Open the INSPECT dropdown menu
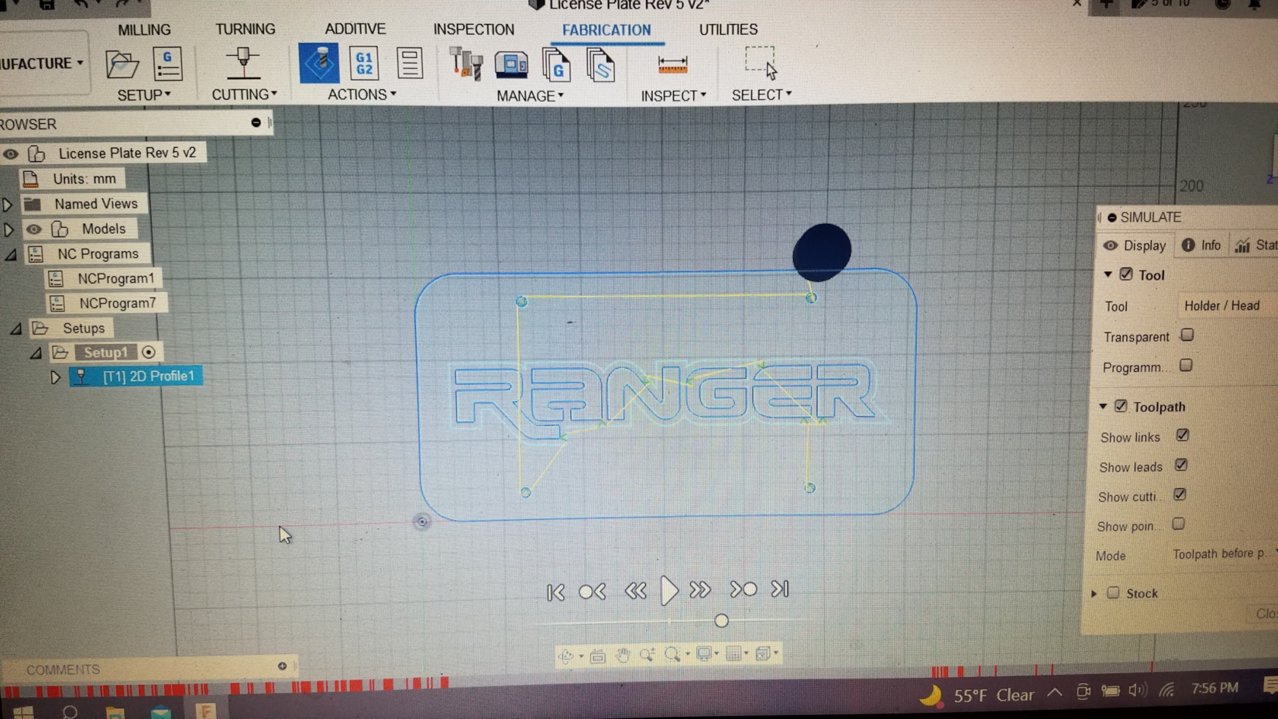The height and width of the screenshot is (719, 1278). [674, 96]
